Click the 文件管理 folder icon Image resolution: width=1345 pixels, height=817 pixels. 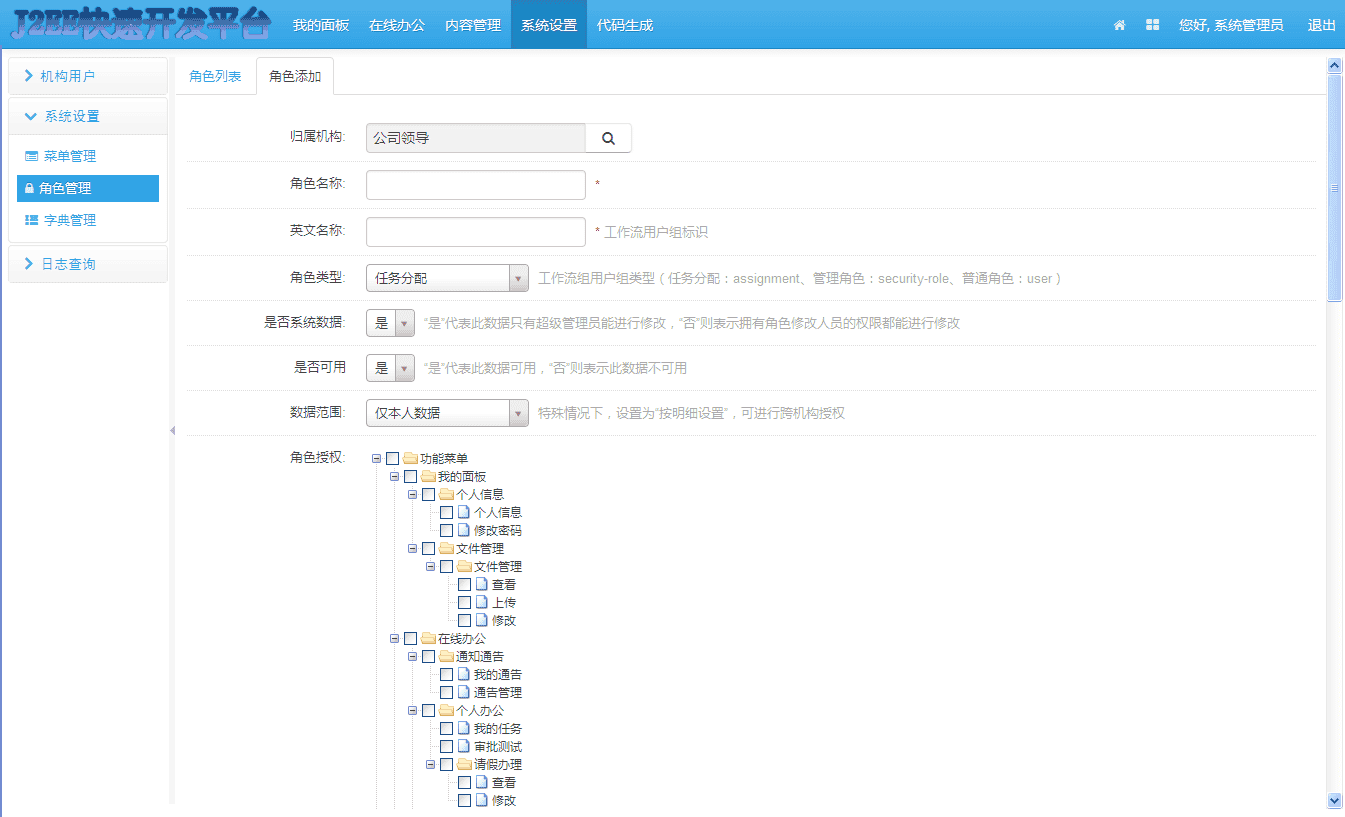(447, 548)
